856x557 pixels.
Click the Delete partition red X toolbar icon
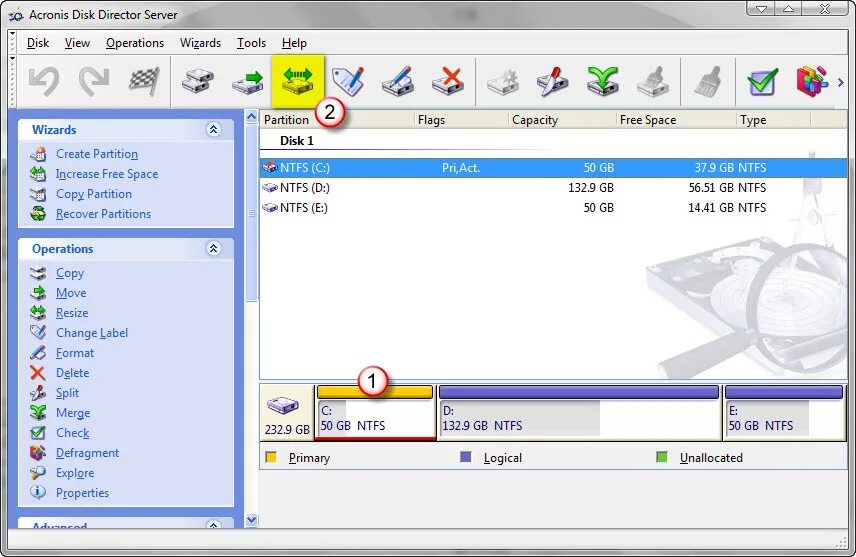click(x=448, y=81)
